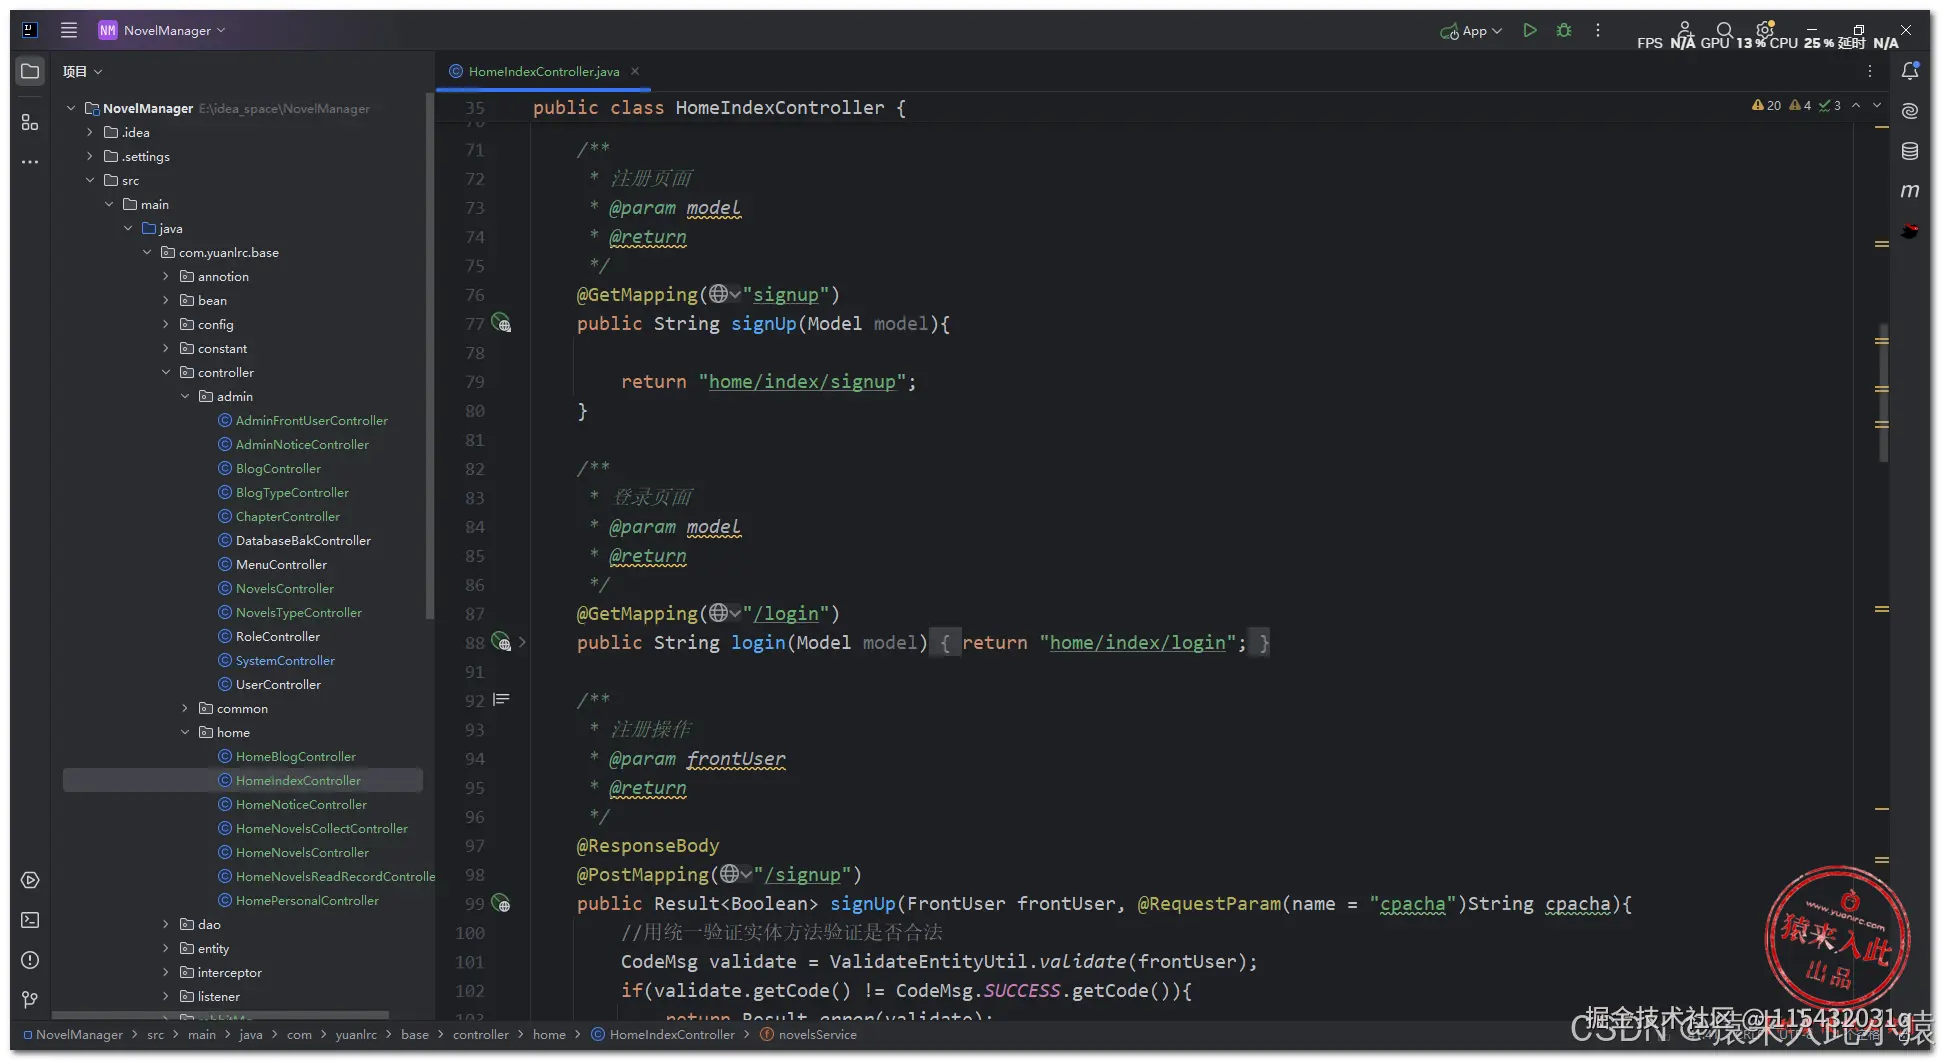Open HomePersonalController file
Viewport: 1941px width, 1061px height.
coord(307,901)
